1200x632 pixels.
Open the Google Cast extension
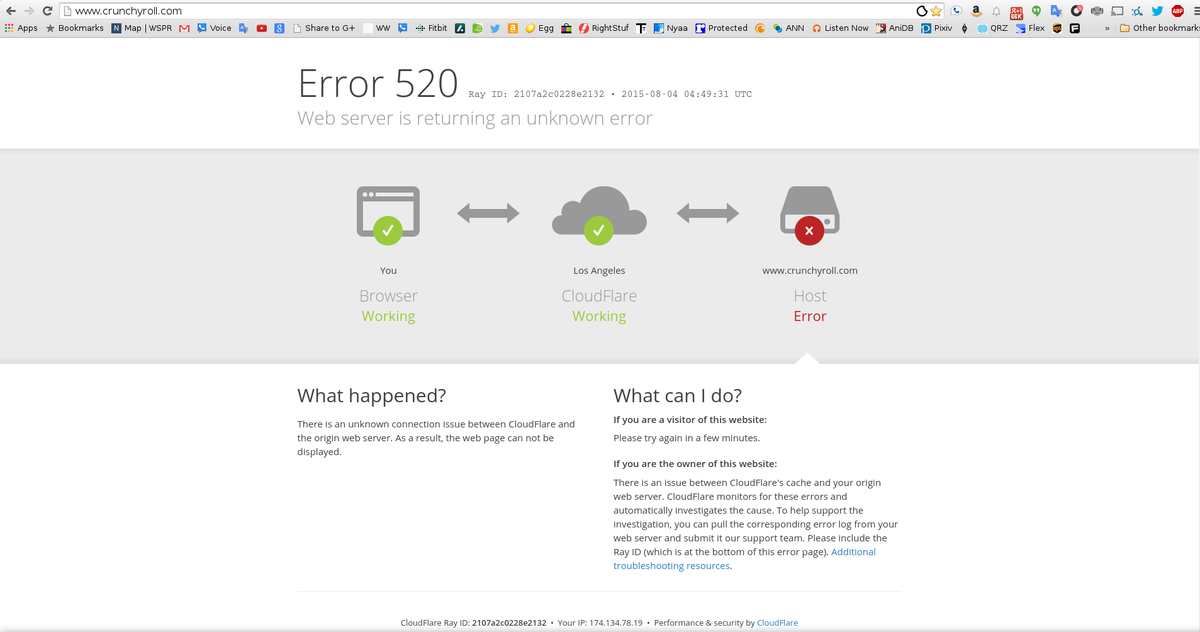(x=1117, y=11)
